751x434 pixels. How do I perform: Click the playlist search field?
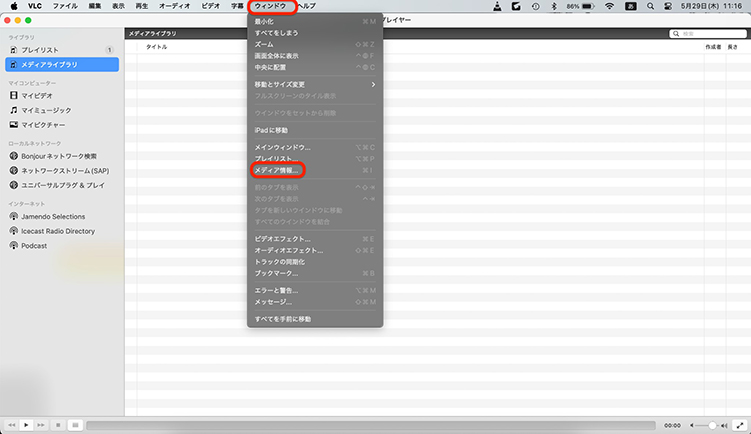point(708,34)
